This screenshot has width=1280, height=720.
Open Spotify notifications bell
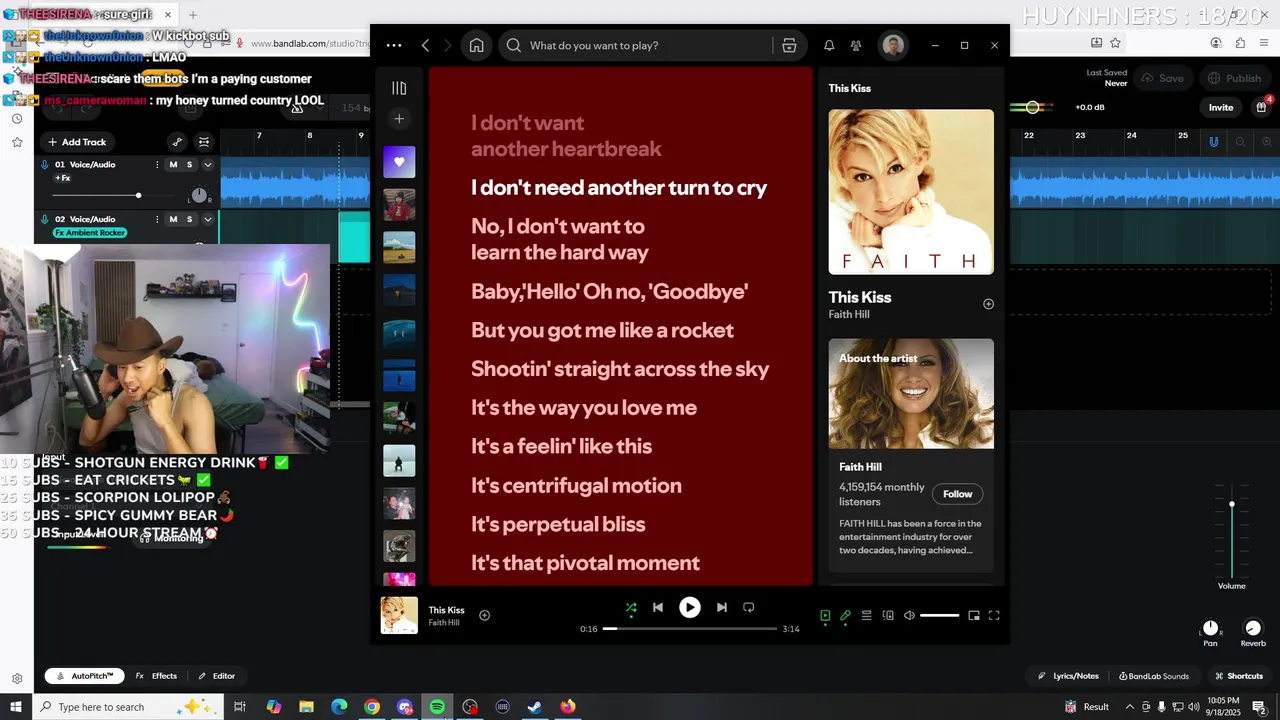829,45
